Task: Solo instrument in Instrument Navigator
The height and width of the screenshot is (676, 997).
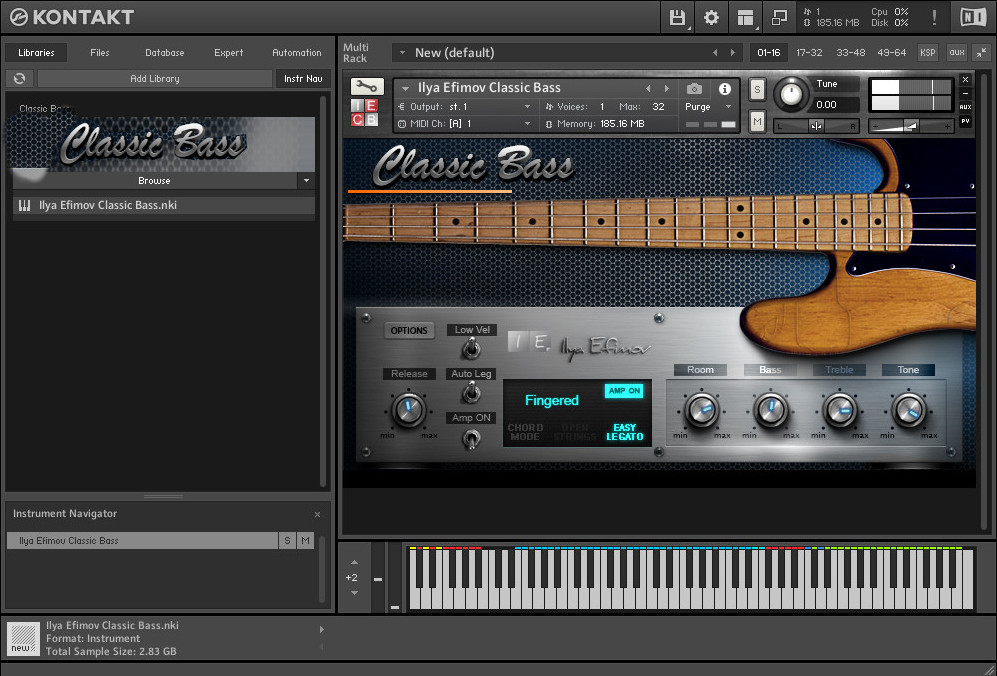Action: [x=287, y=541]
